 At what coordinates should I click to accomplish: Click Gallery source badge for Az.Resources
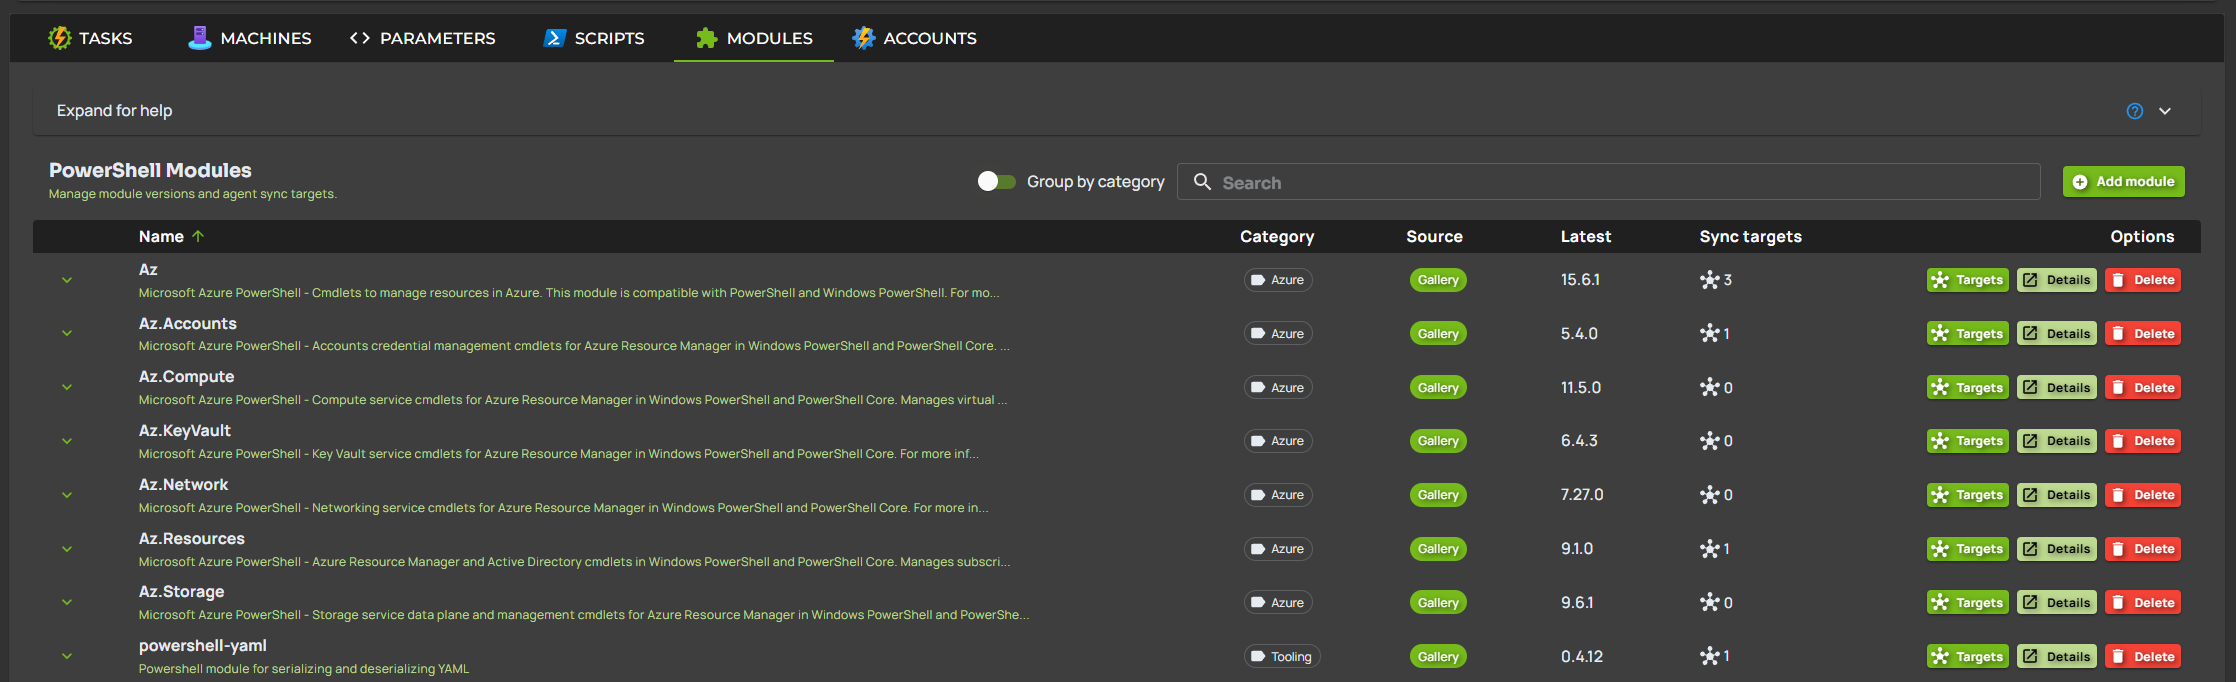click(x=1438, y=549)
